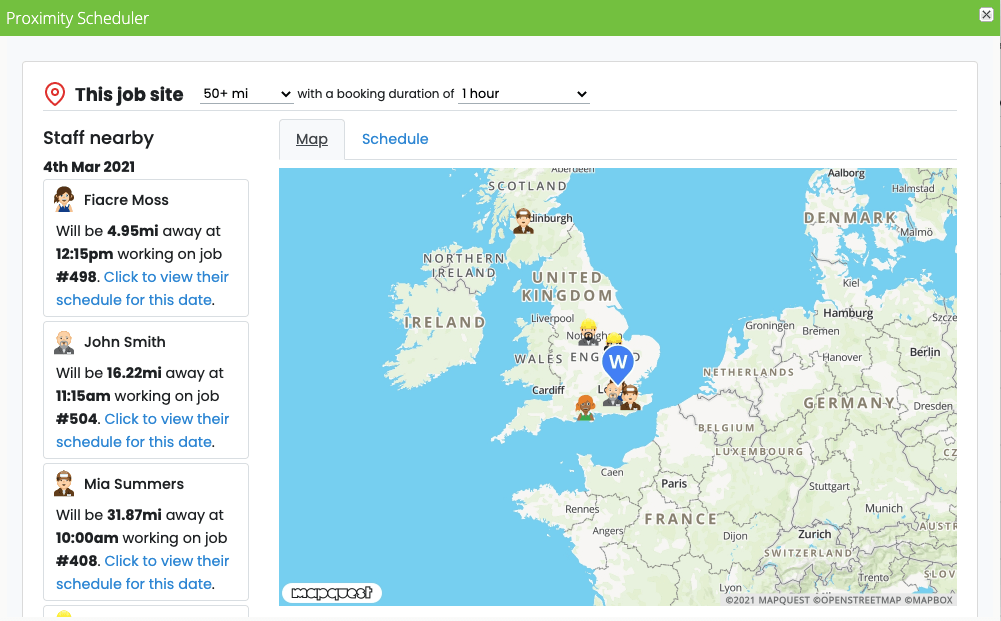
Task: Click job number #498 text
Action: [x=76, y=277]
